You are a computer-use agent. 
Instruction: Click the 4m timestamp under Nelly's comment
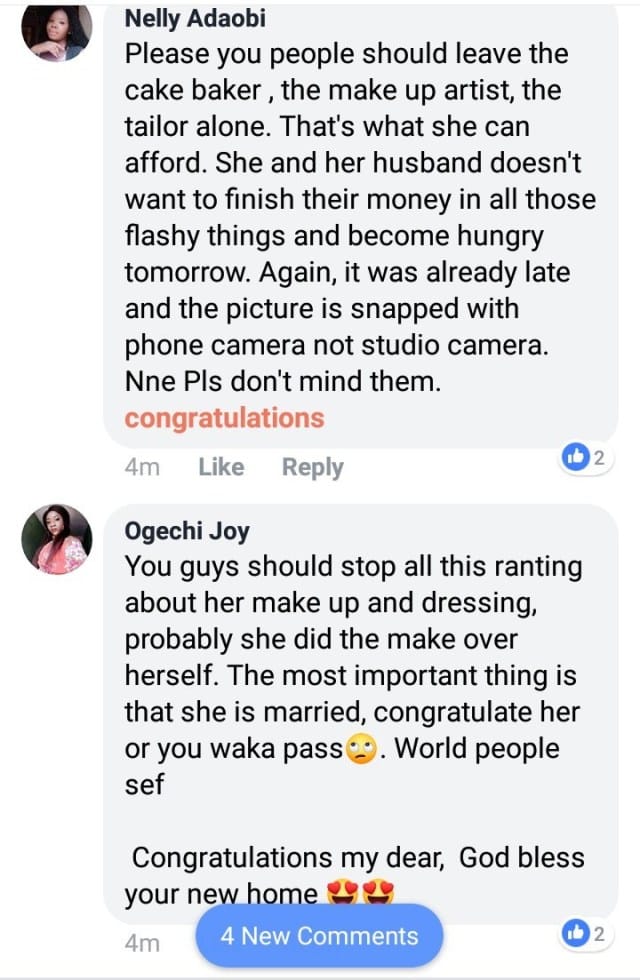(141, 467)
